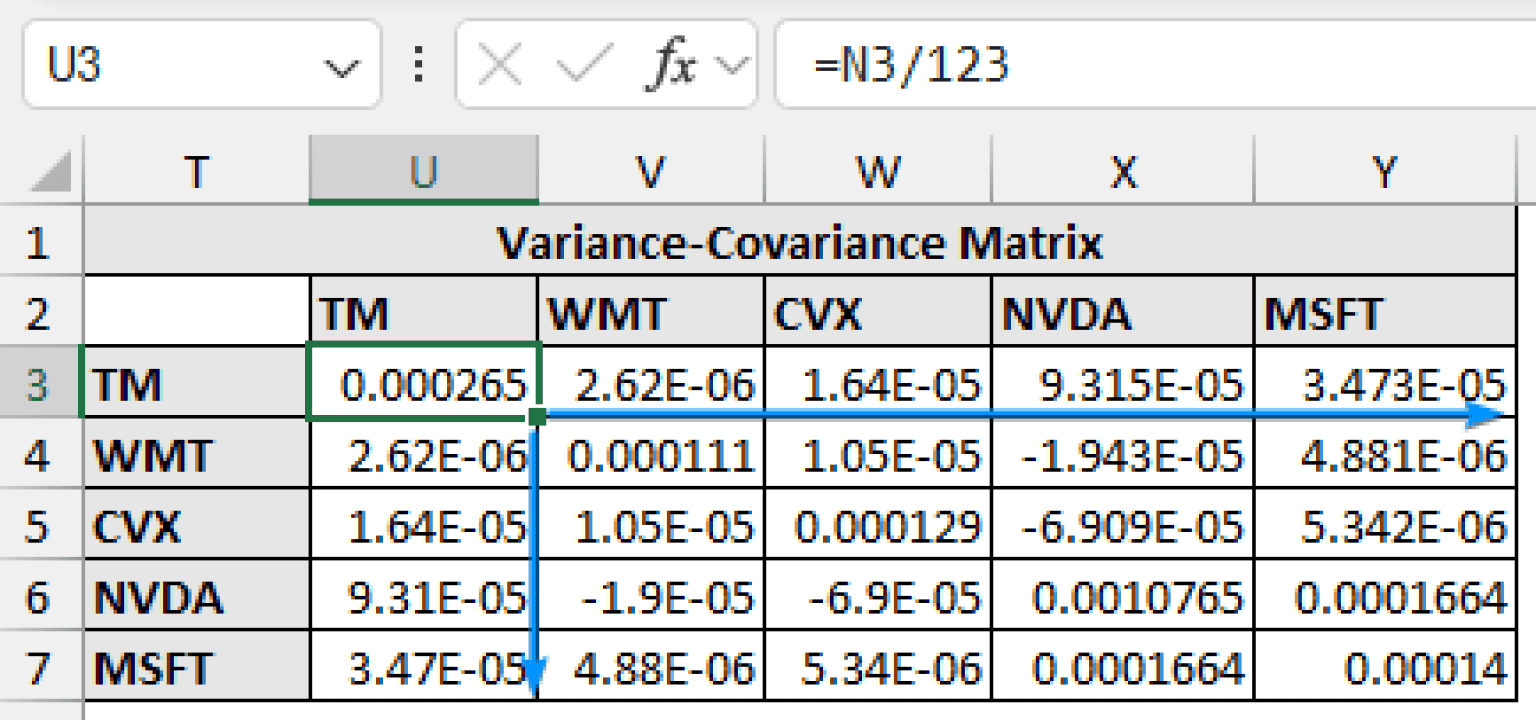Select row 5 header
This screenshot has width=1536, height=720.
click(40, 526)
